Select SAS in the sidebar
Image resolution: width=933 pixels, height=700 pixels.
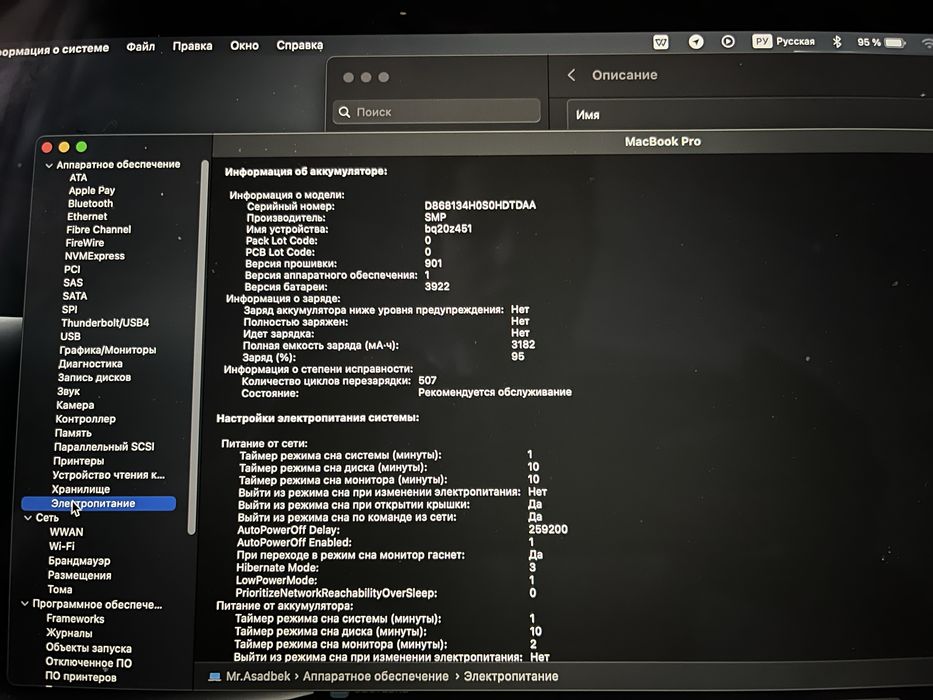tap(73, 283)
